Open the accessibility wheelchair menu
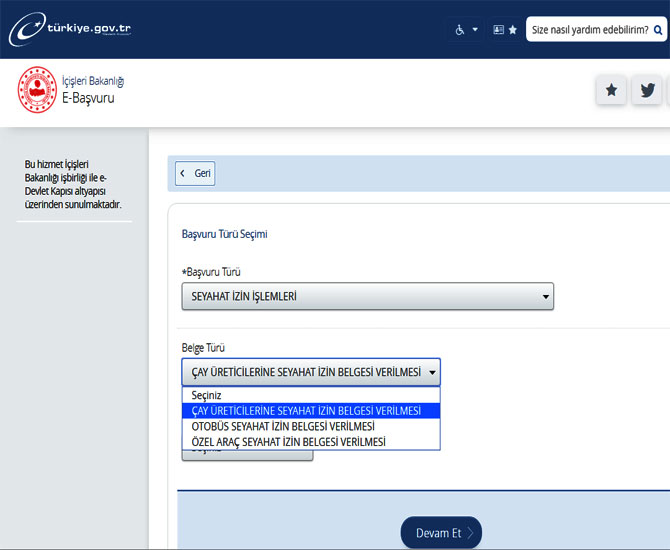The width and height of the screenshot is (670, 550). [461, 30]
